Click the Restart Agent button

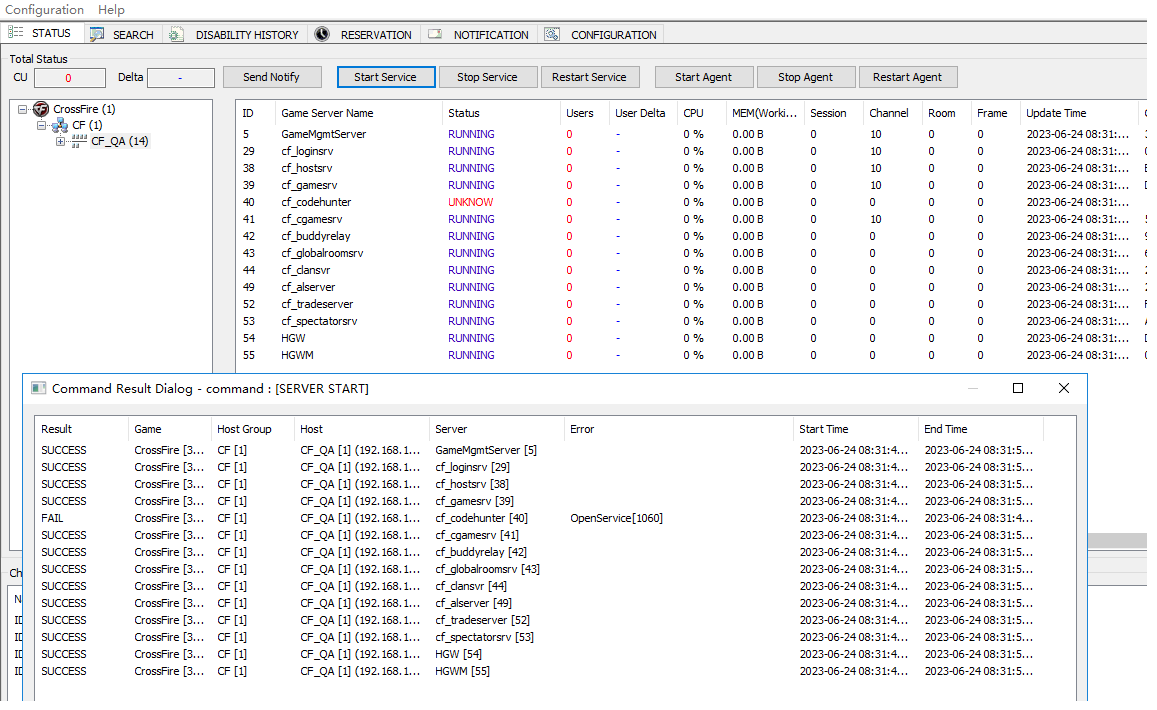point(908,77)
